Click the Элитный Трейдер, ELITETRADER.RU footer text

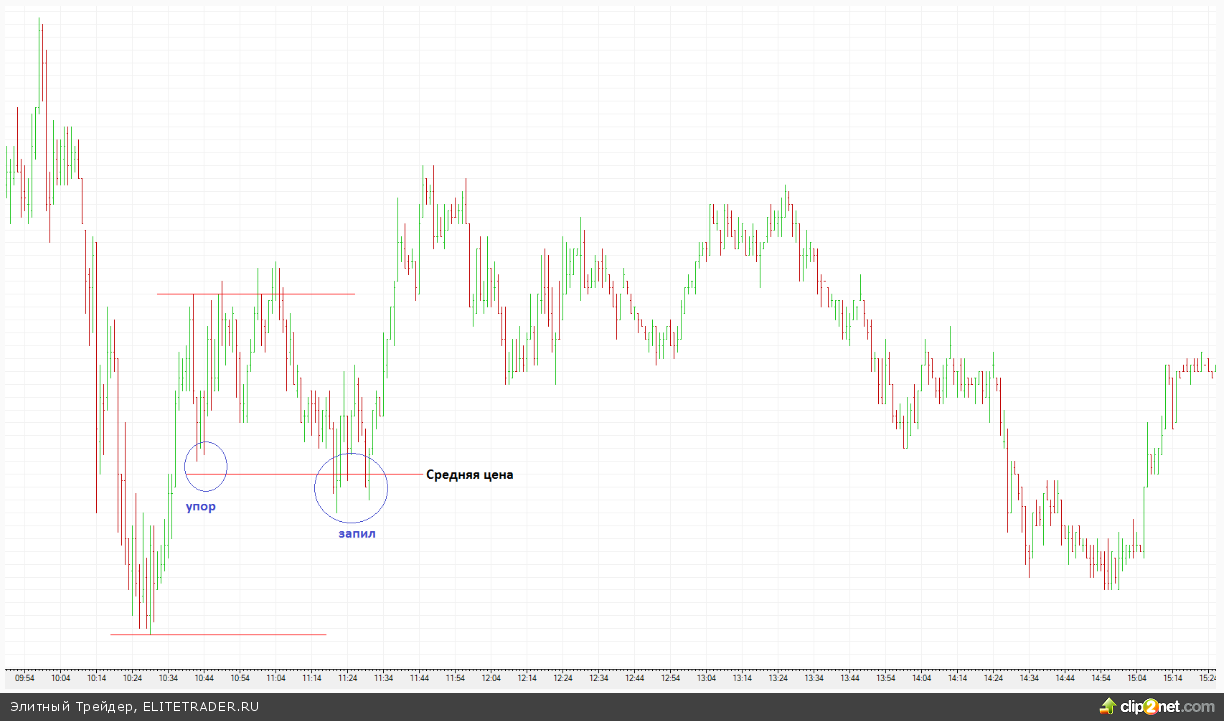135,707
